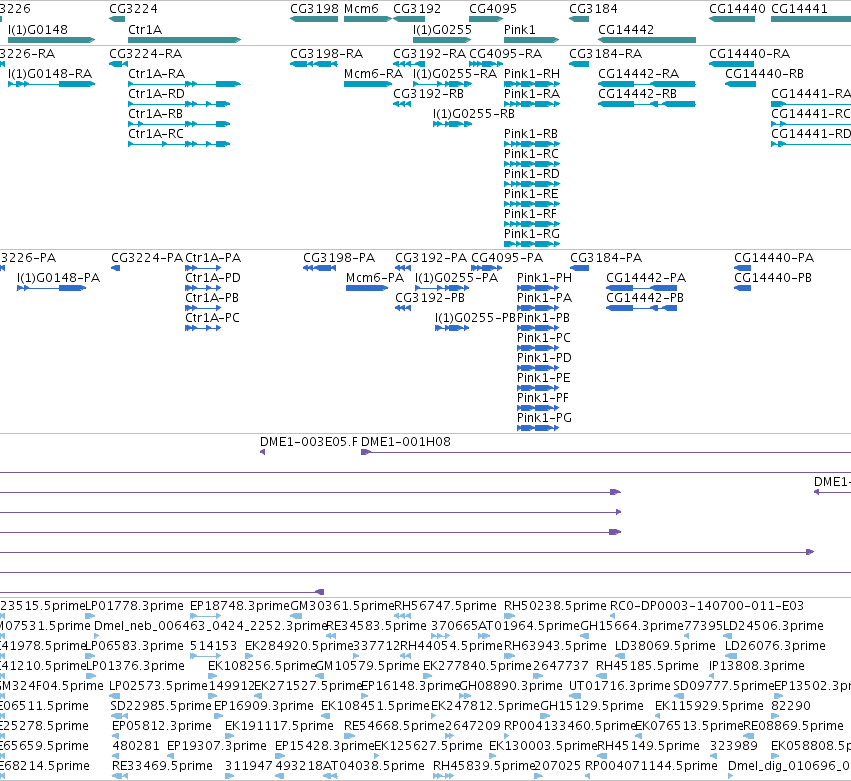This screenshot has height=781, width=851.
Task: Click the Pink1-PG protein label
Action: pyautogui.click(x=544, y=418)
